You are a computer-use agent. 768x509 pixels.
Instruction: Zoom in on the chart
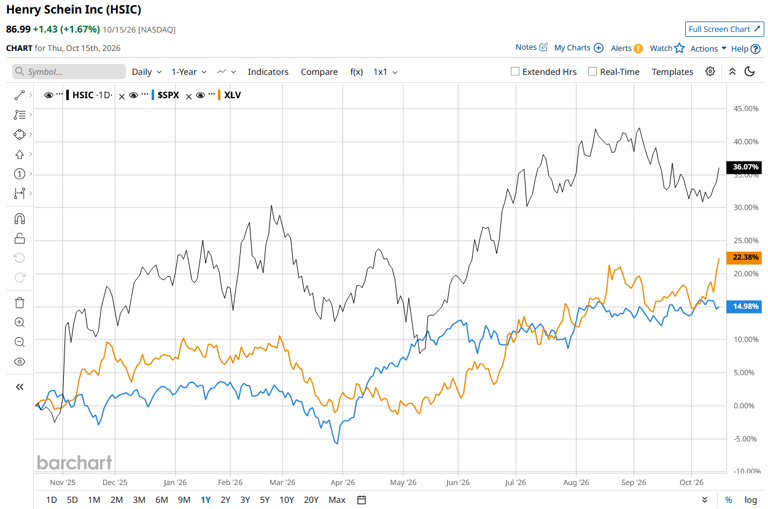[20, 322]
